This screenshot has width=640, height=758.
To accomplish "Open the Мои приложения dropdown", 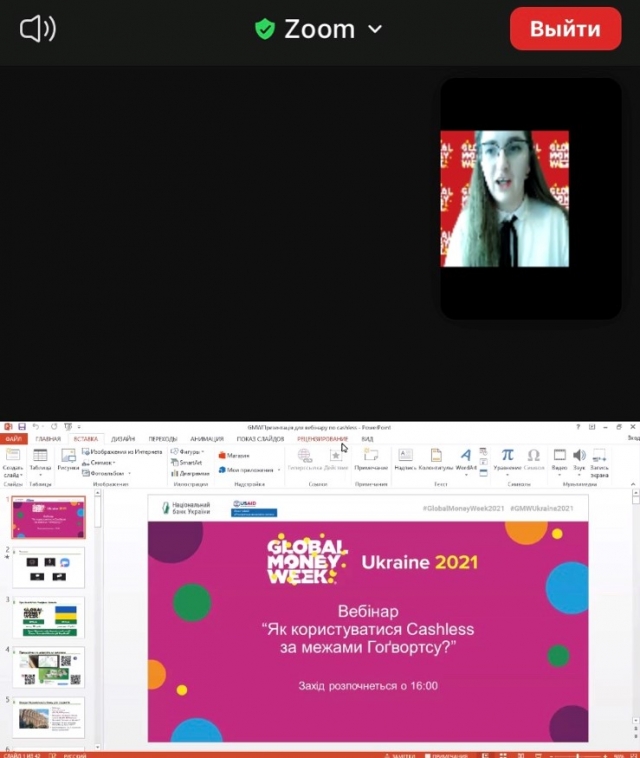I will coord(249,470).
